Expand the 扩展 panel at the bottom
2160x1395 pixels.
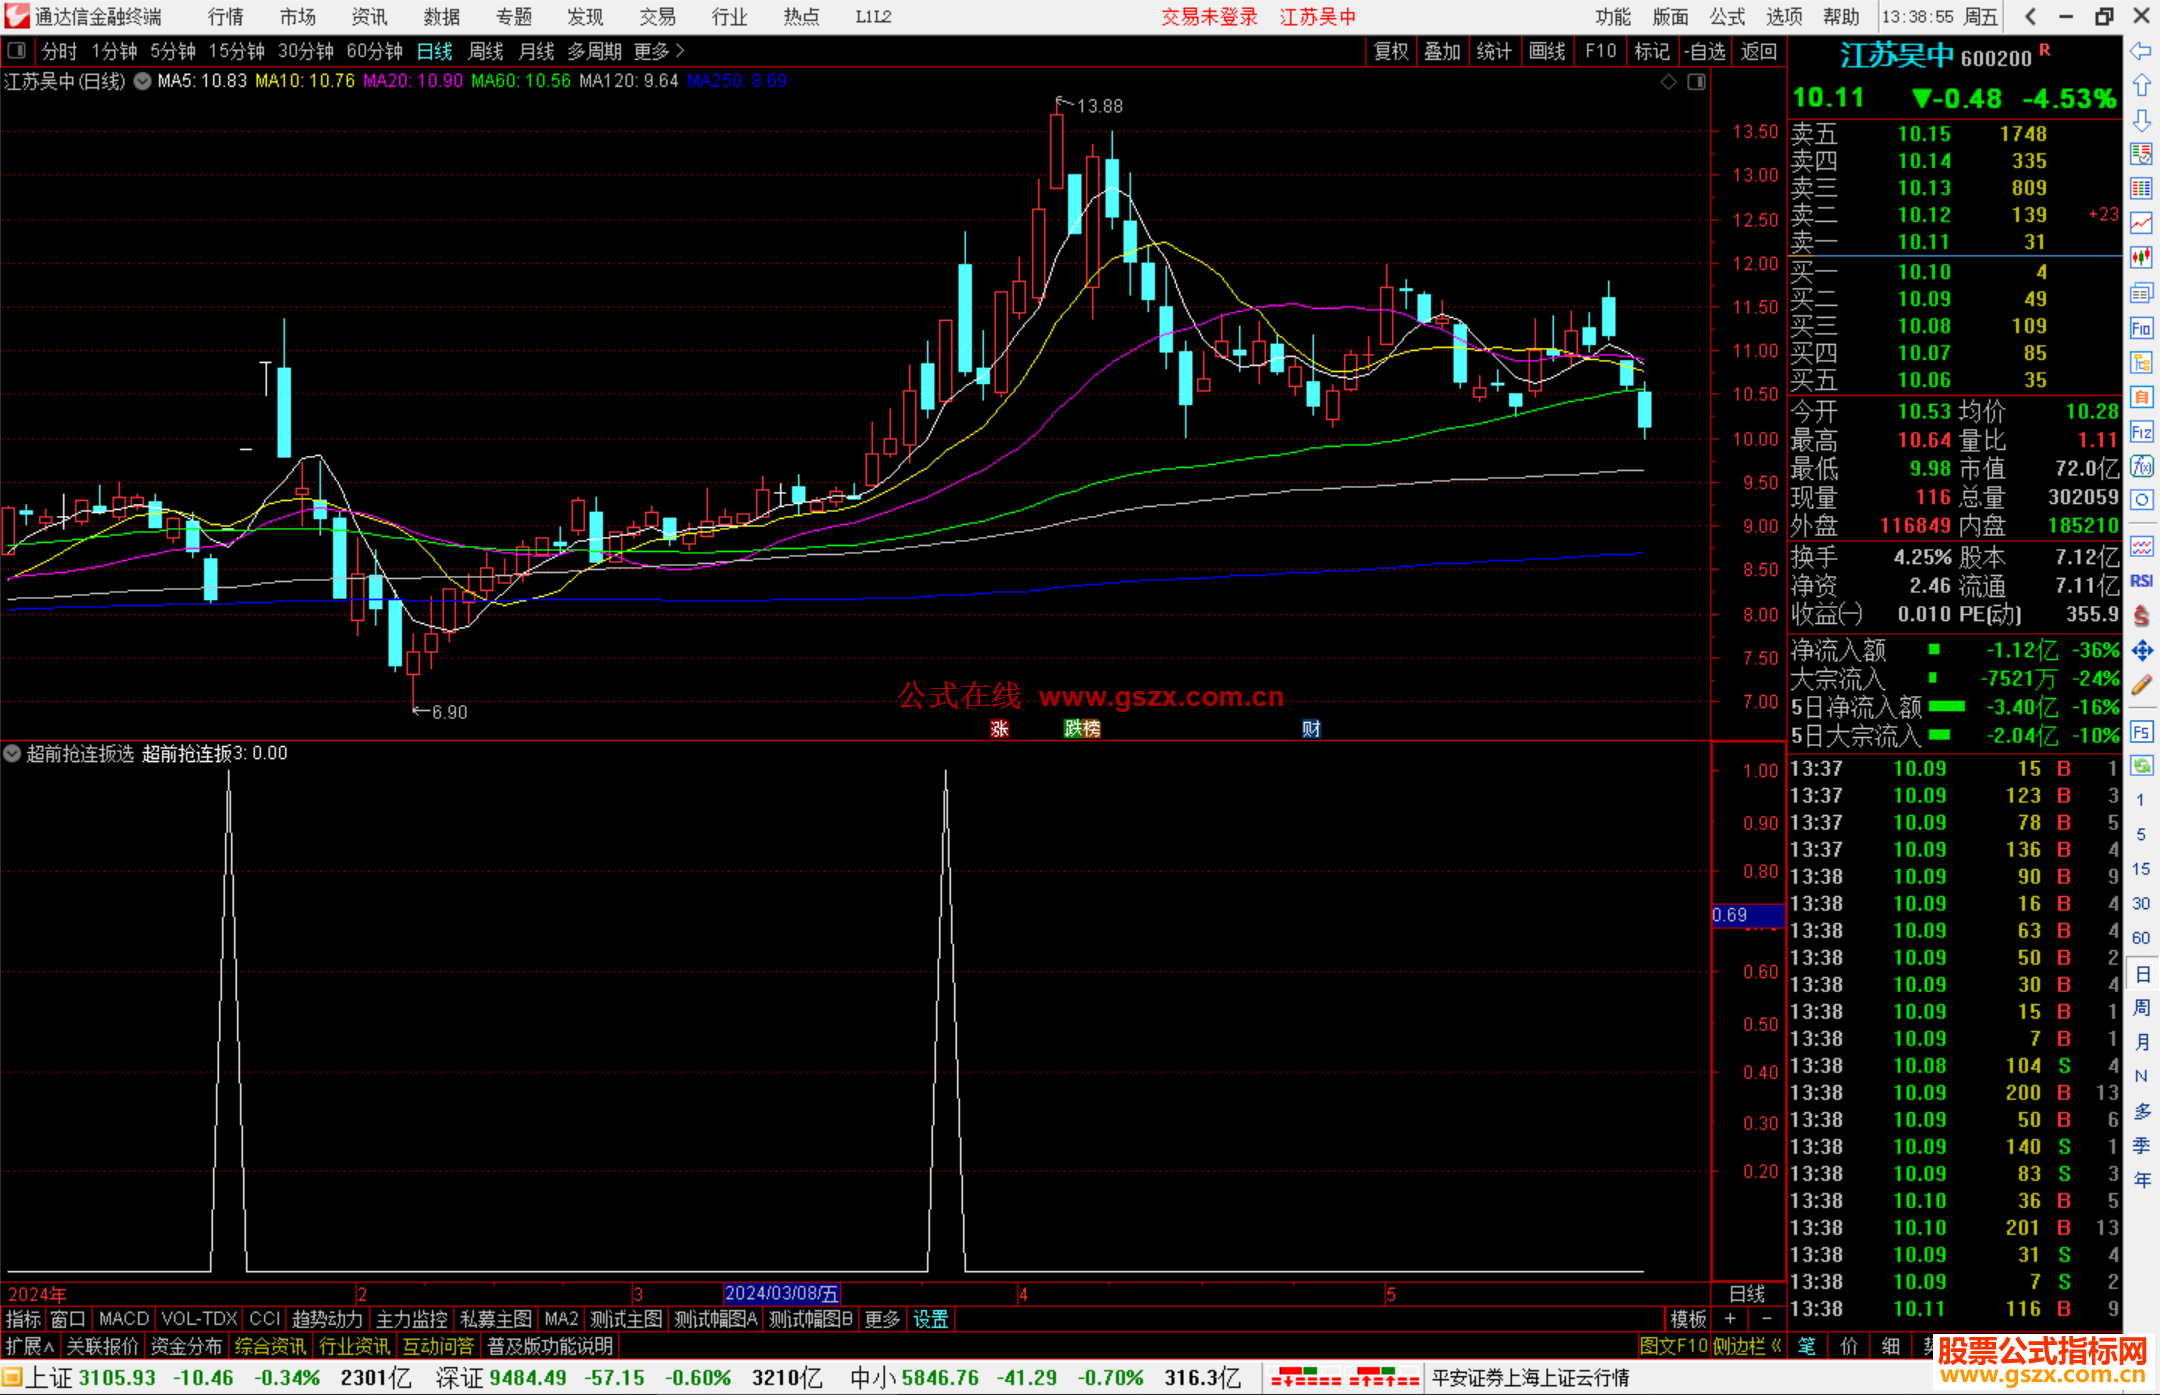click(30, 1346)
